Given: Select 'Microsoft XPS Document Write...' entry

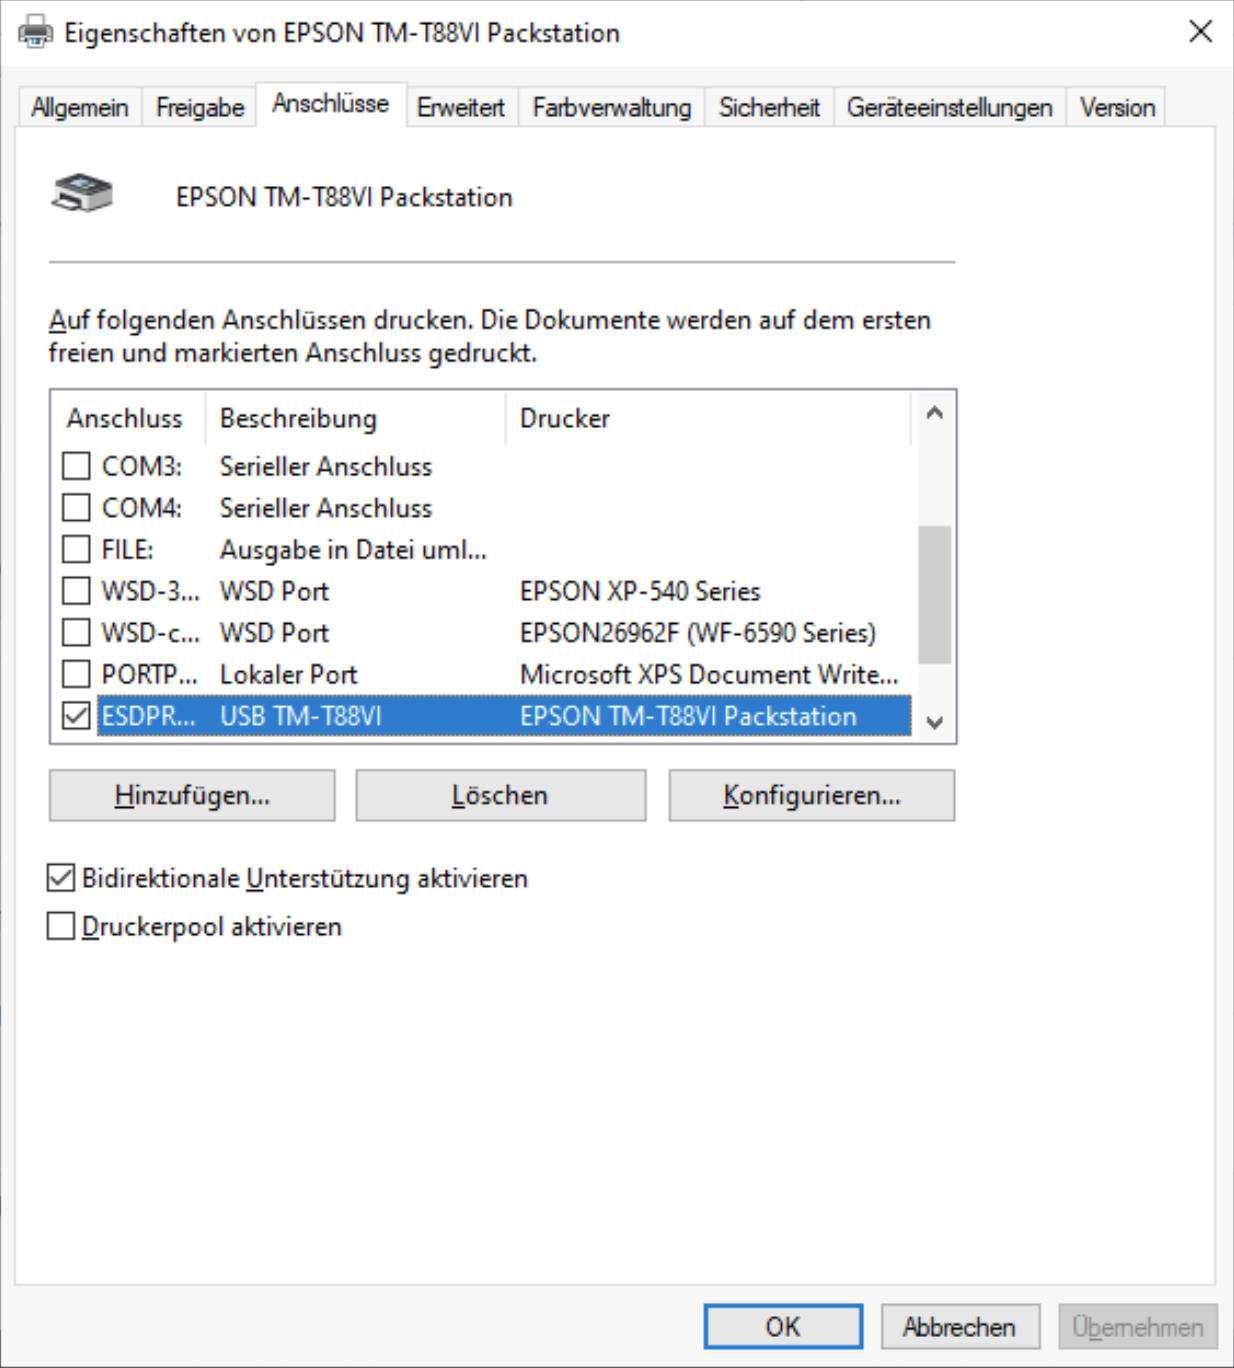Looking at the screenshot, I should [x=709, y=675].
